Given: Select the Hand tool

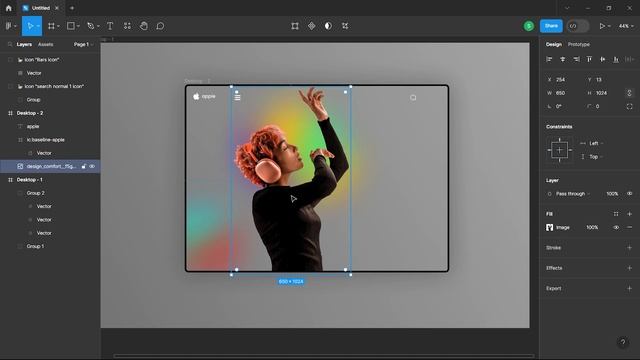Looking at the screenshot, I should (x=144, y=26).
